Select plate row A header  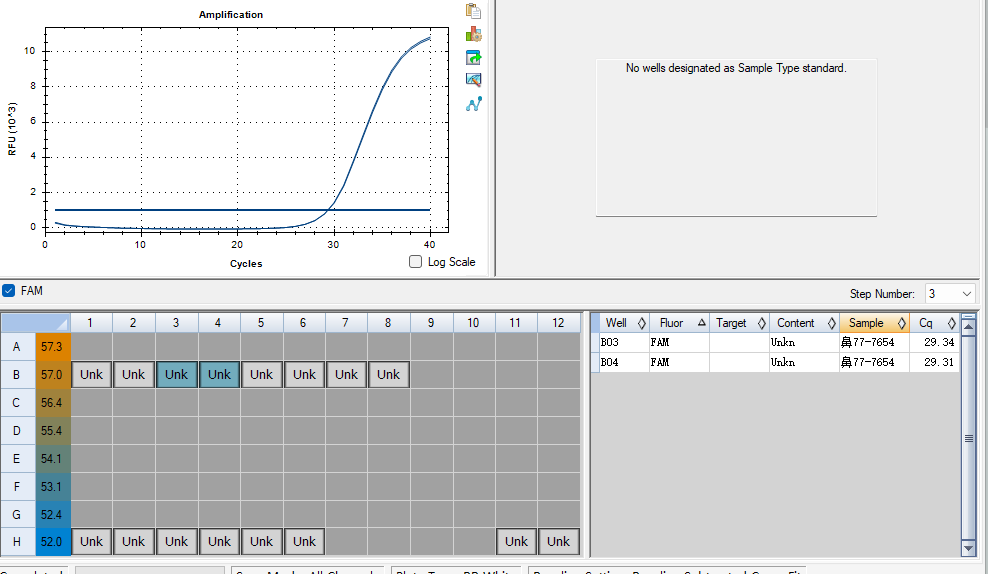(x=17, y=347)
